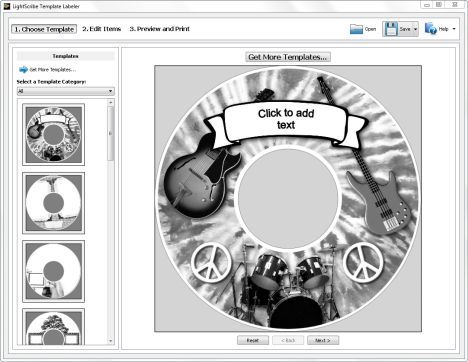Click the LightScribe app icon in title bar
The width and height of the screenshot is (468, 362).
tap(7, 6)
